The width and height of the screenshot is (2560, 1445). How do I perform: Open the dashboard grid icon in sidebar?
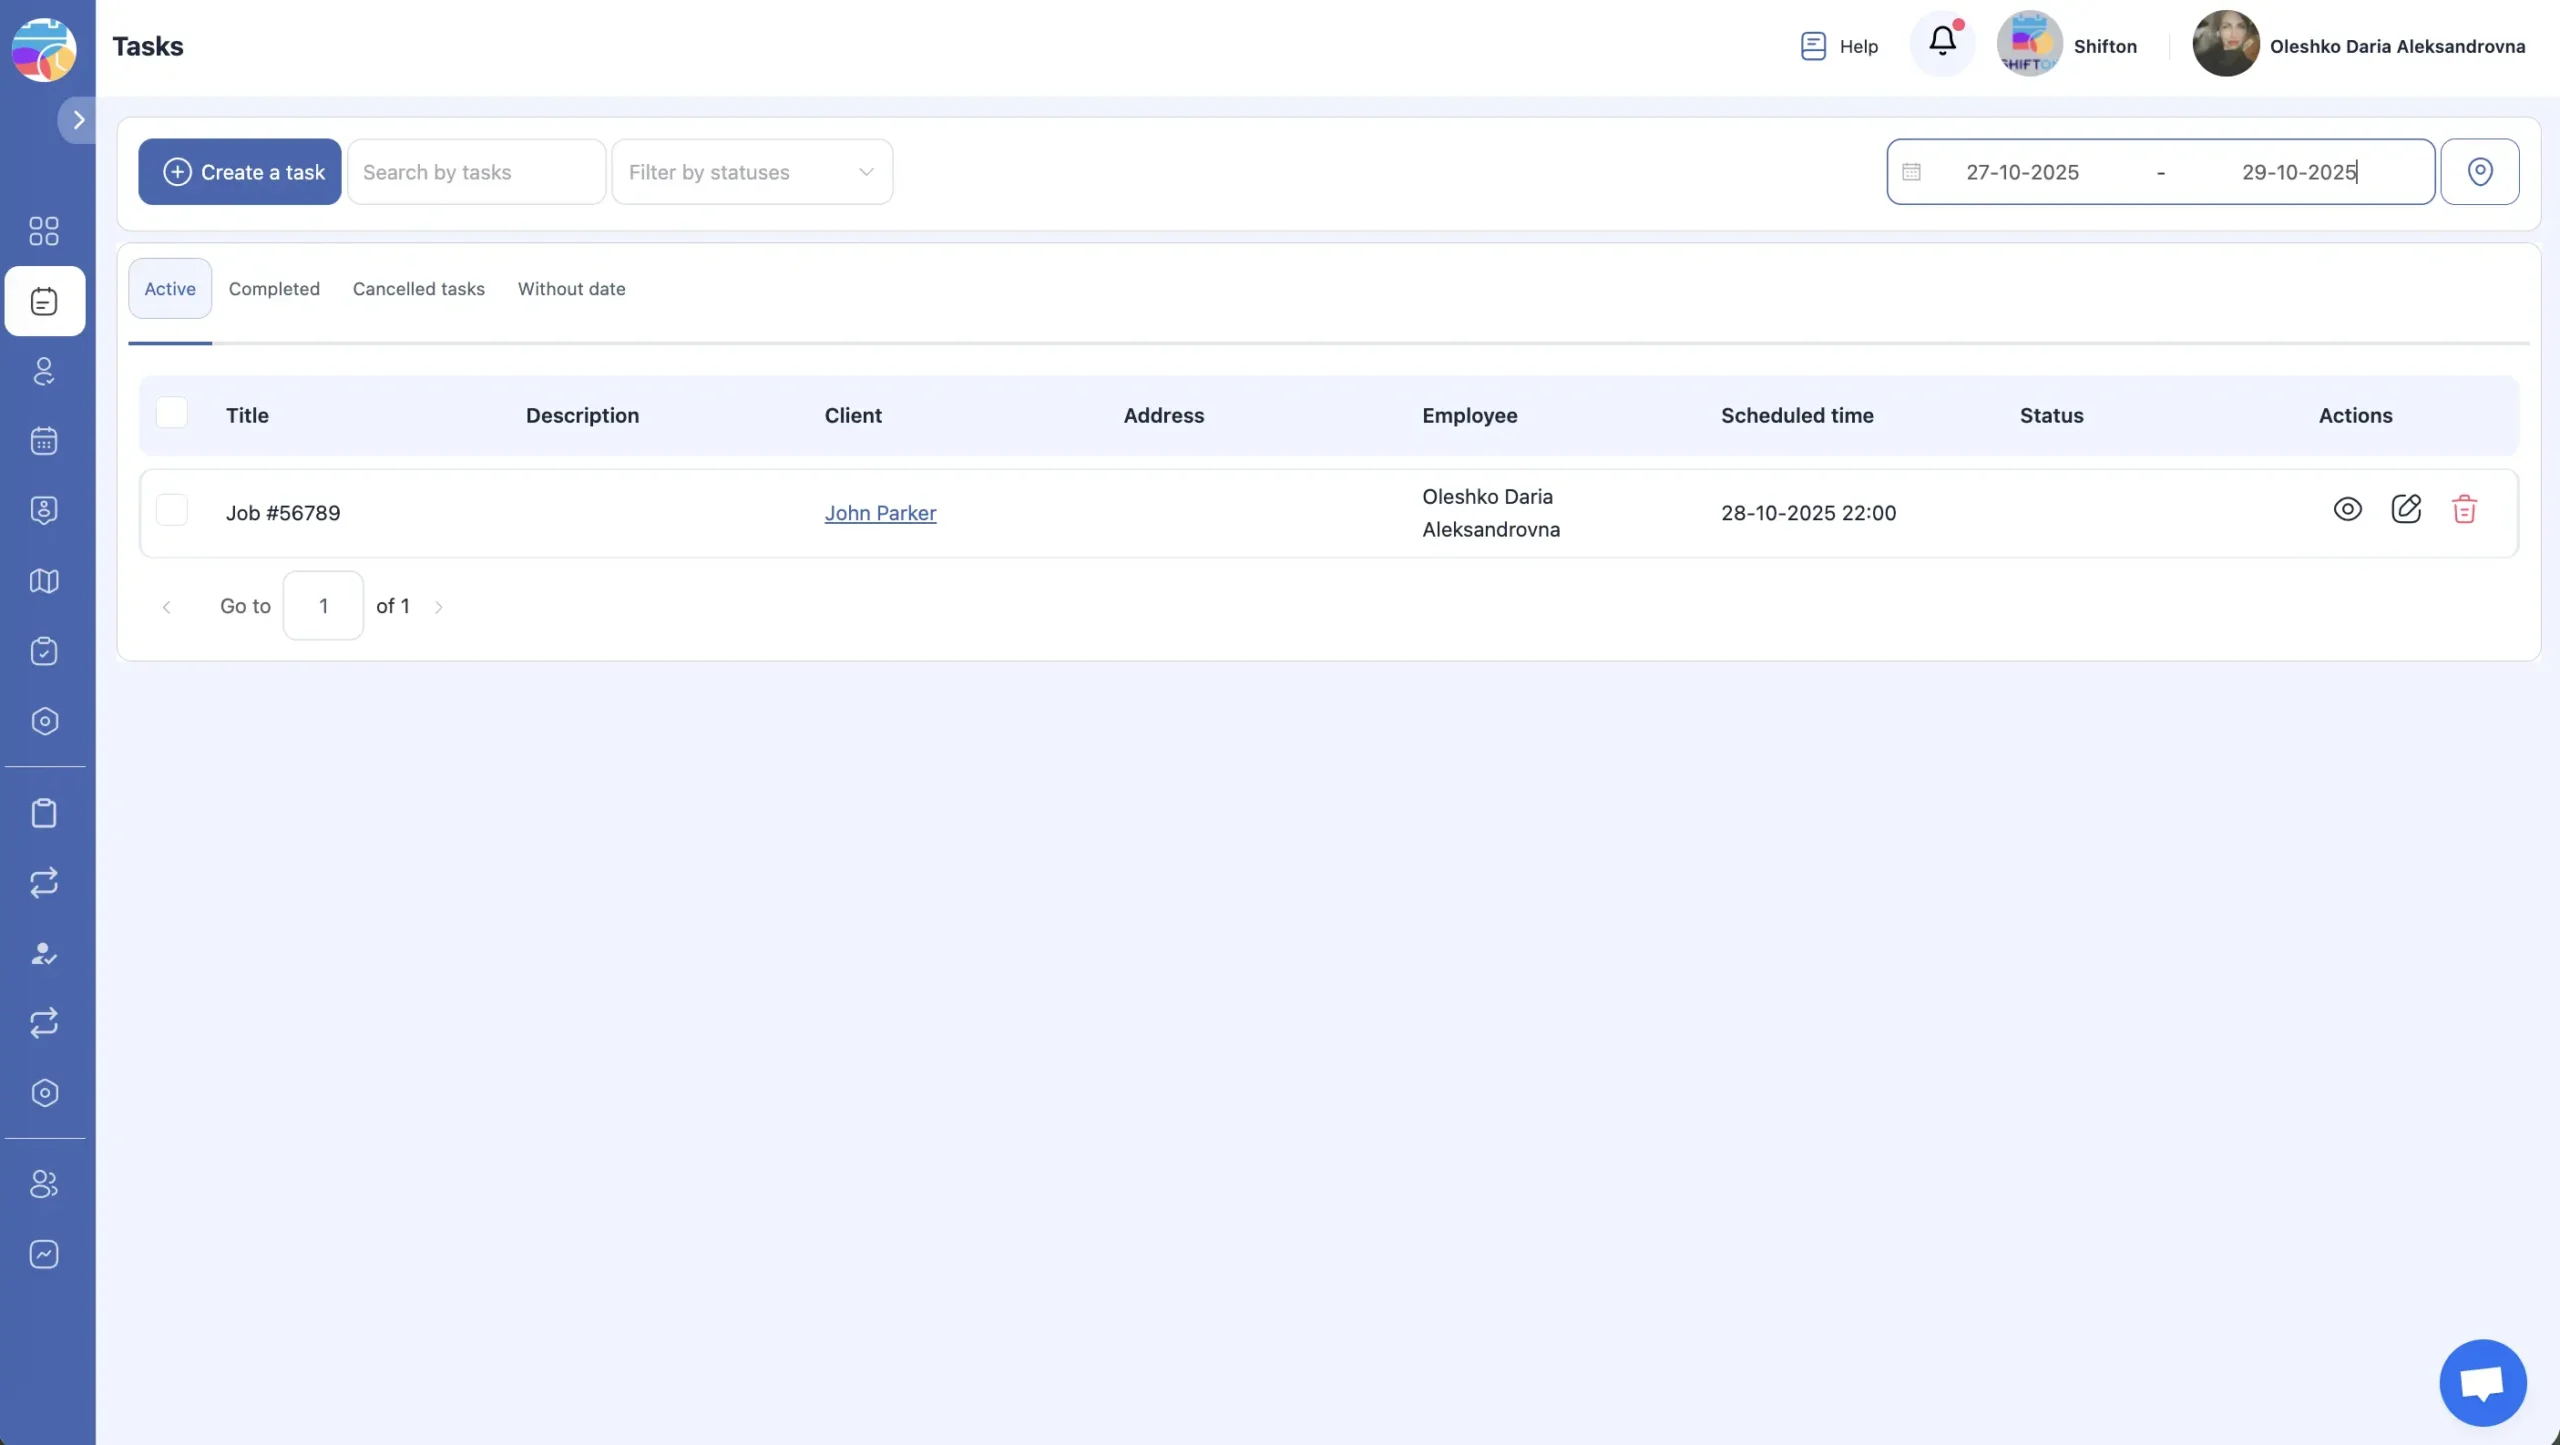point(44,231)
